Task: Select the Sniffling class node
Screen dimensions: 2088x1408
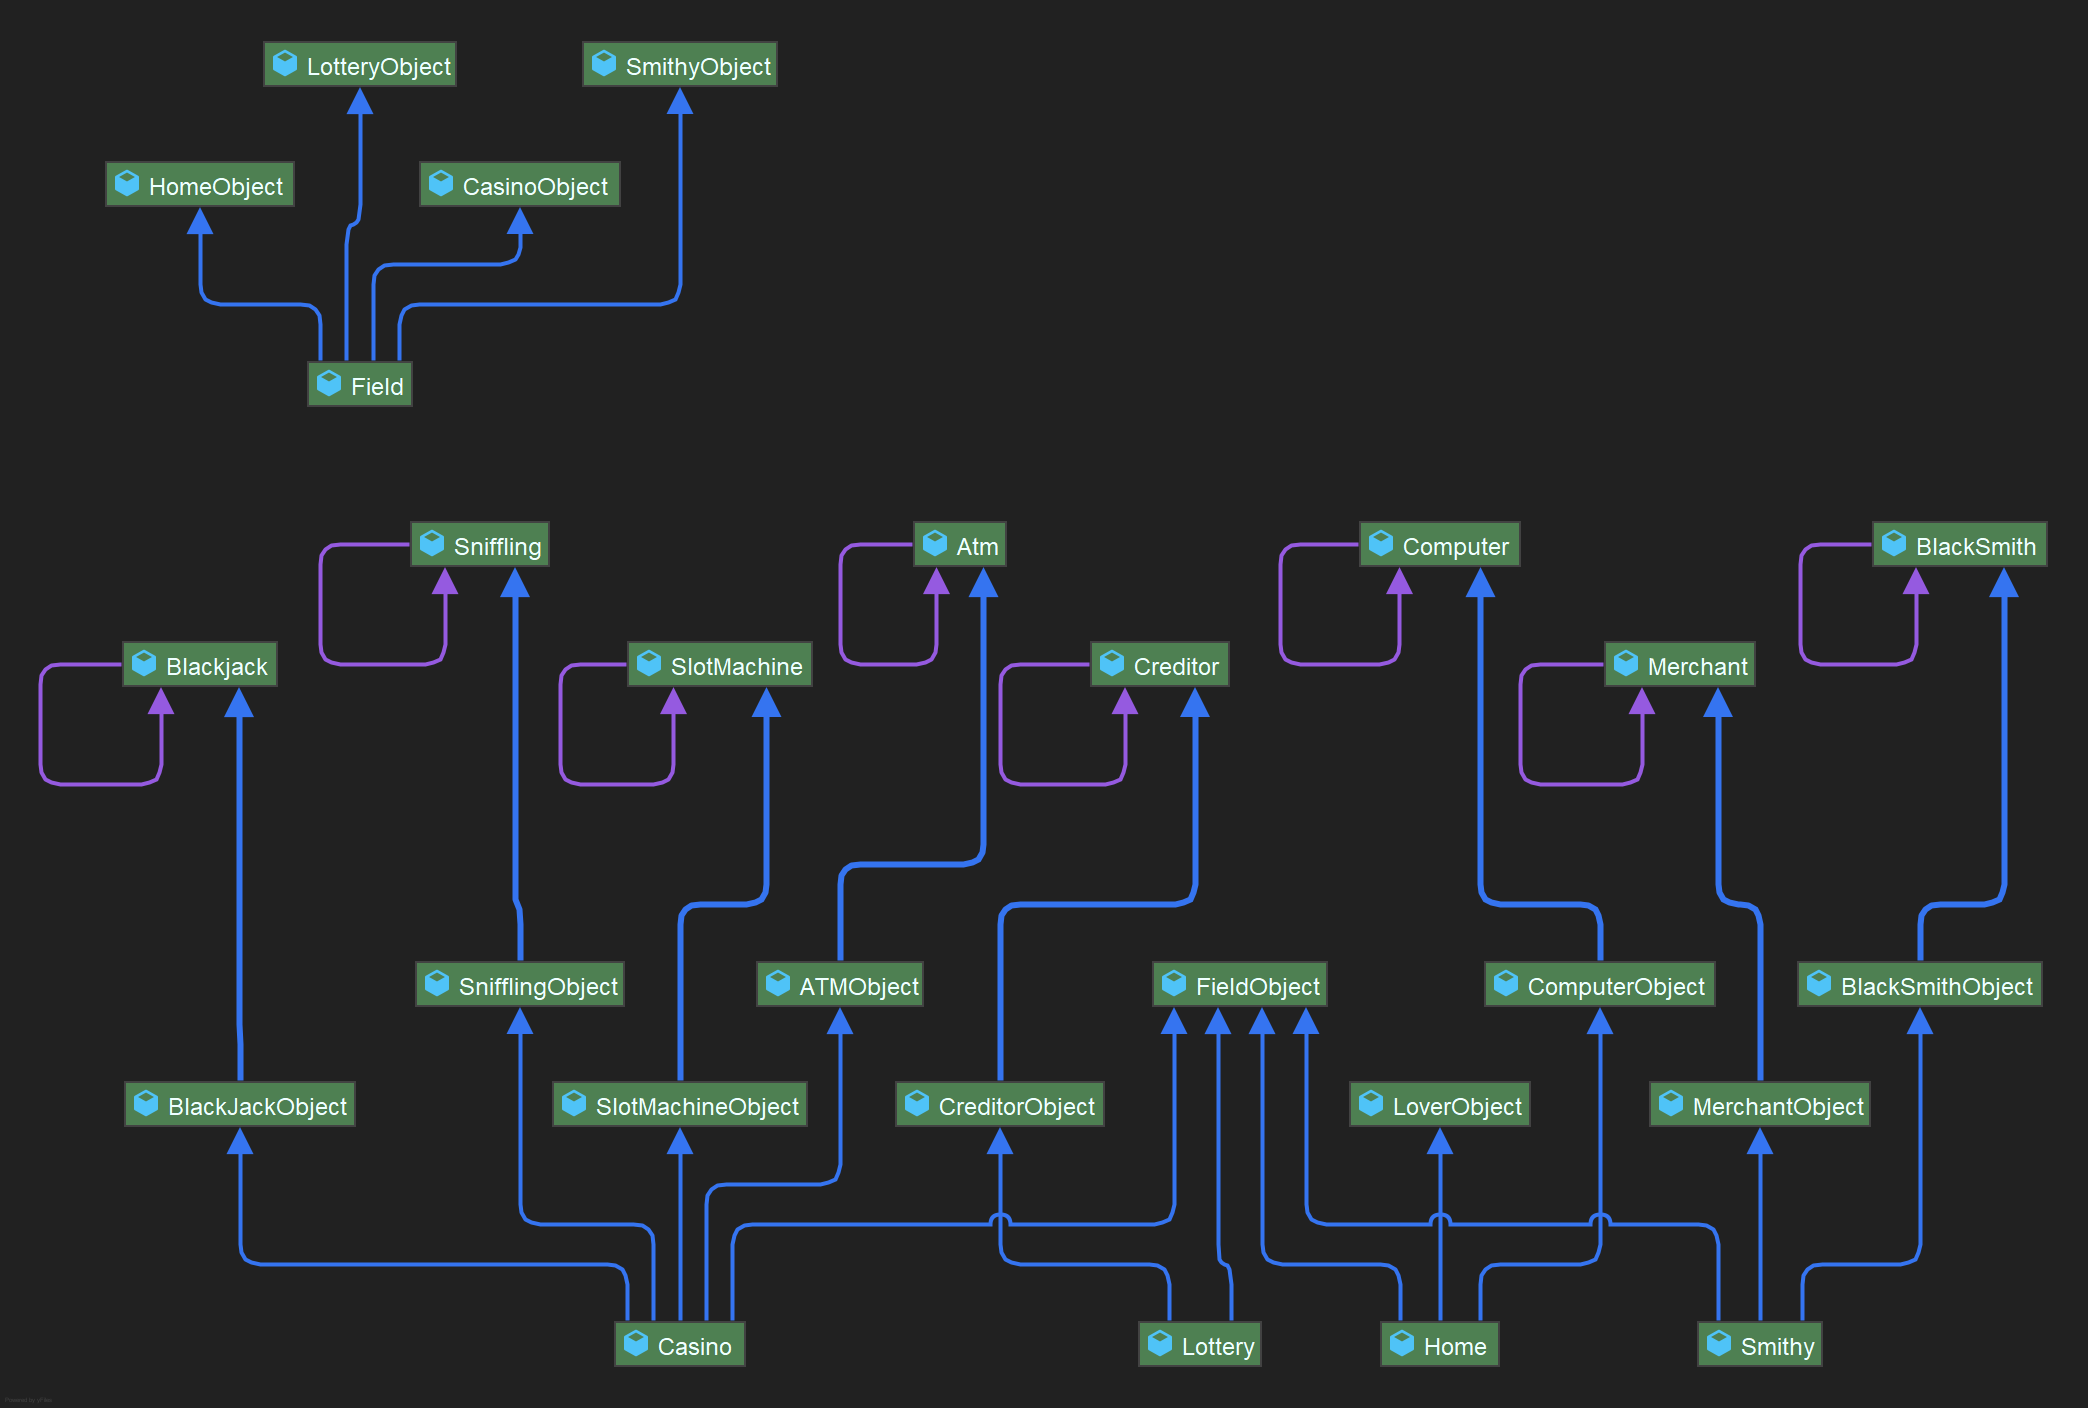Action: point(480,545)
